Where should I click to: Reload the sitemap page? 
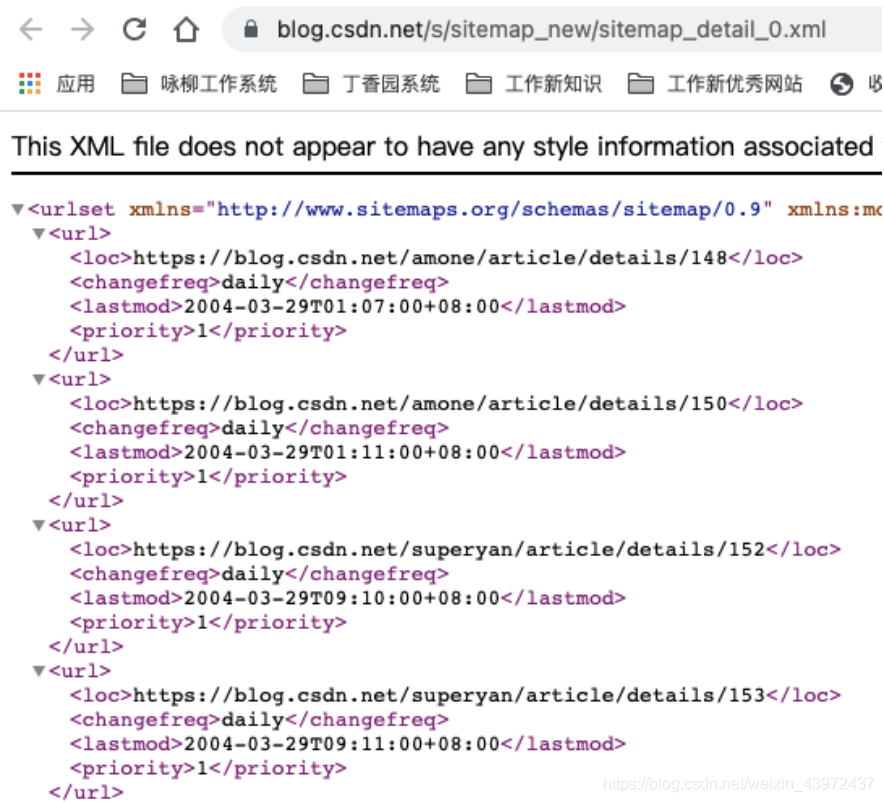coord(135,29)
